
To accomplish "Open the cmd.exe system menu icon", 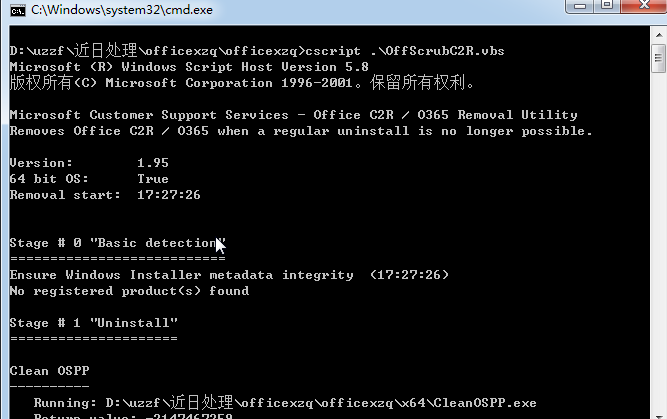I will [x=18, y=10].
